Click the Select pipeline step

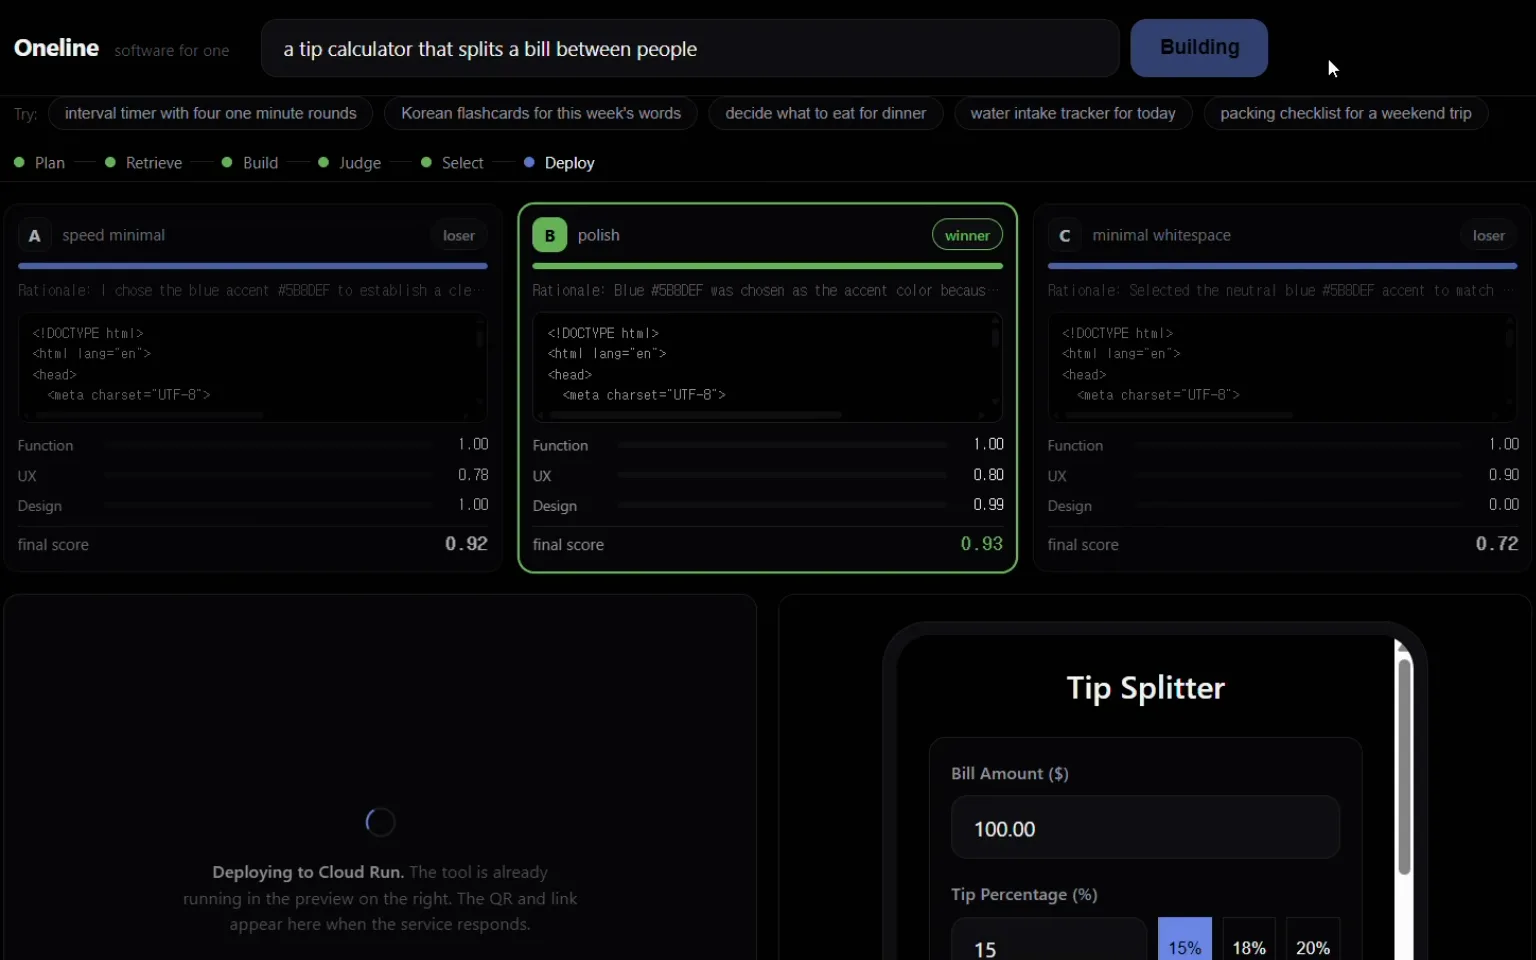pyautogui.click(x=452, y=163)
